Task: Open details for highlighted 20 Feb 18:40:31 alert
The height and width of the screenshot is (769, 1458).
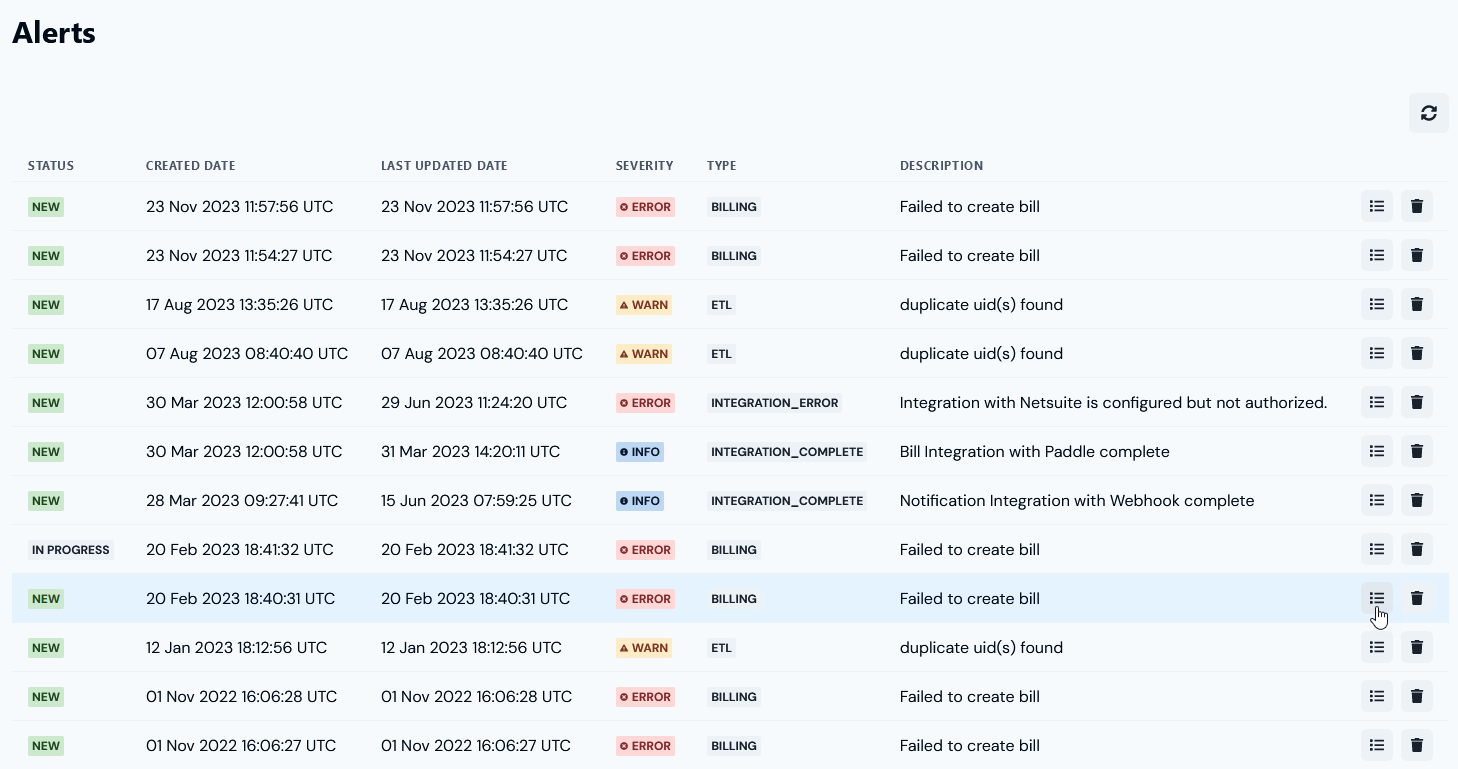Action: (1377, 599)
